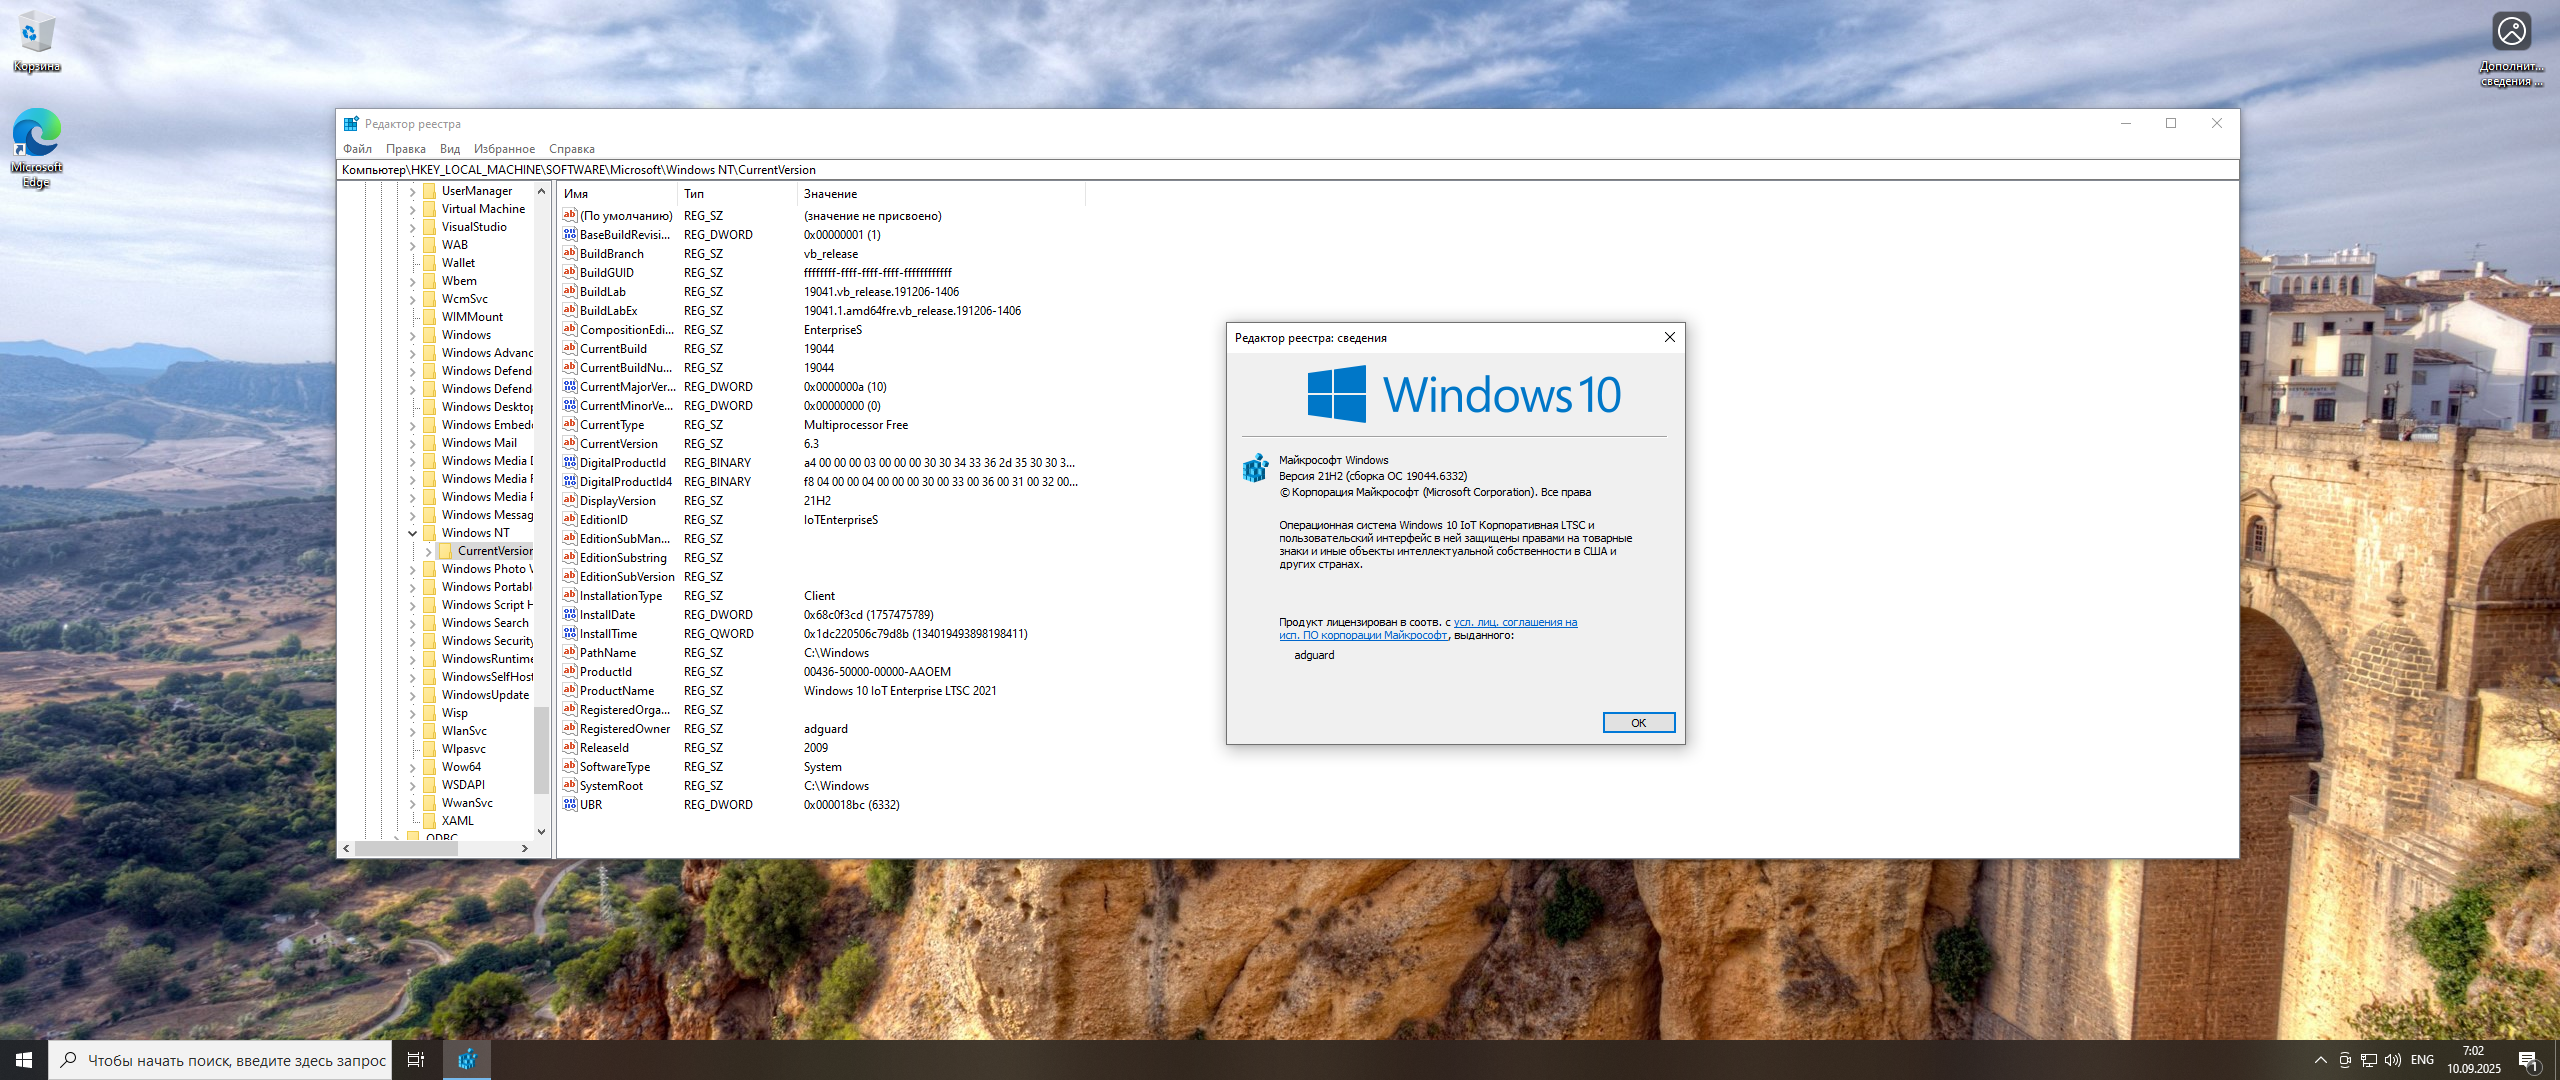Click the tree horizontal scrollbar right arrow

(x=524, y=848)
